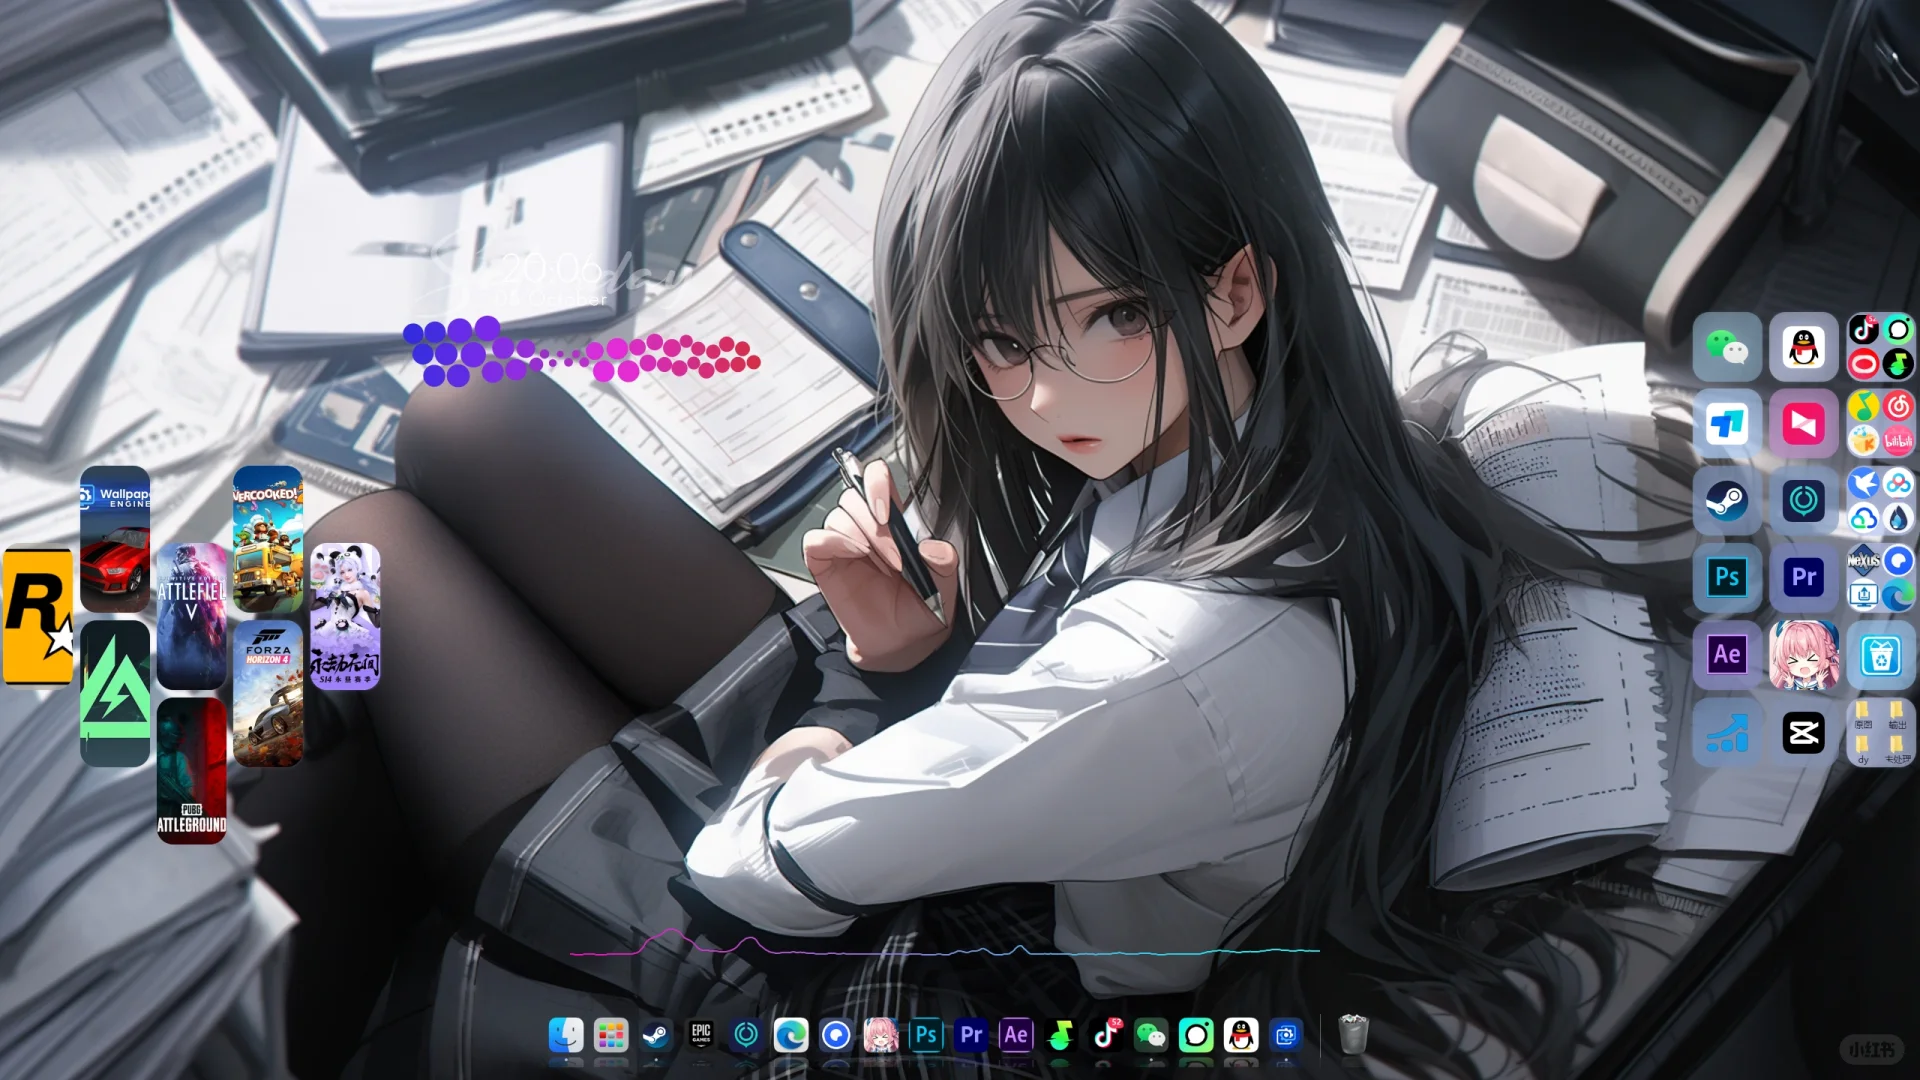Launch Steam from the dock
Image resolution: width=1920 pixels, height=1080 pixels.
[656, 1035]
